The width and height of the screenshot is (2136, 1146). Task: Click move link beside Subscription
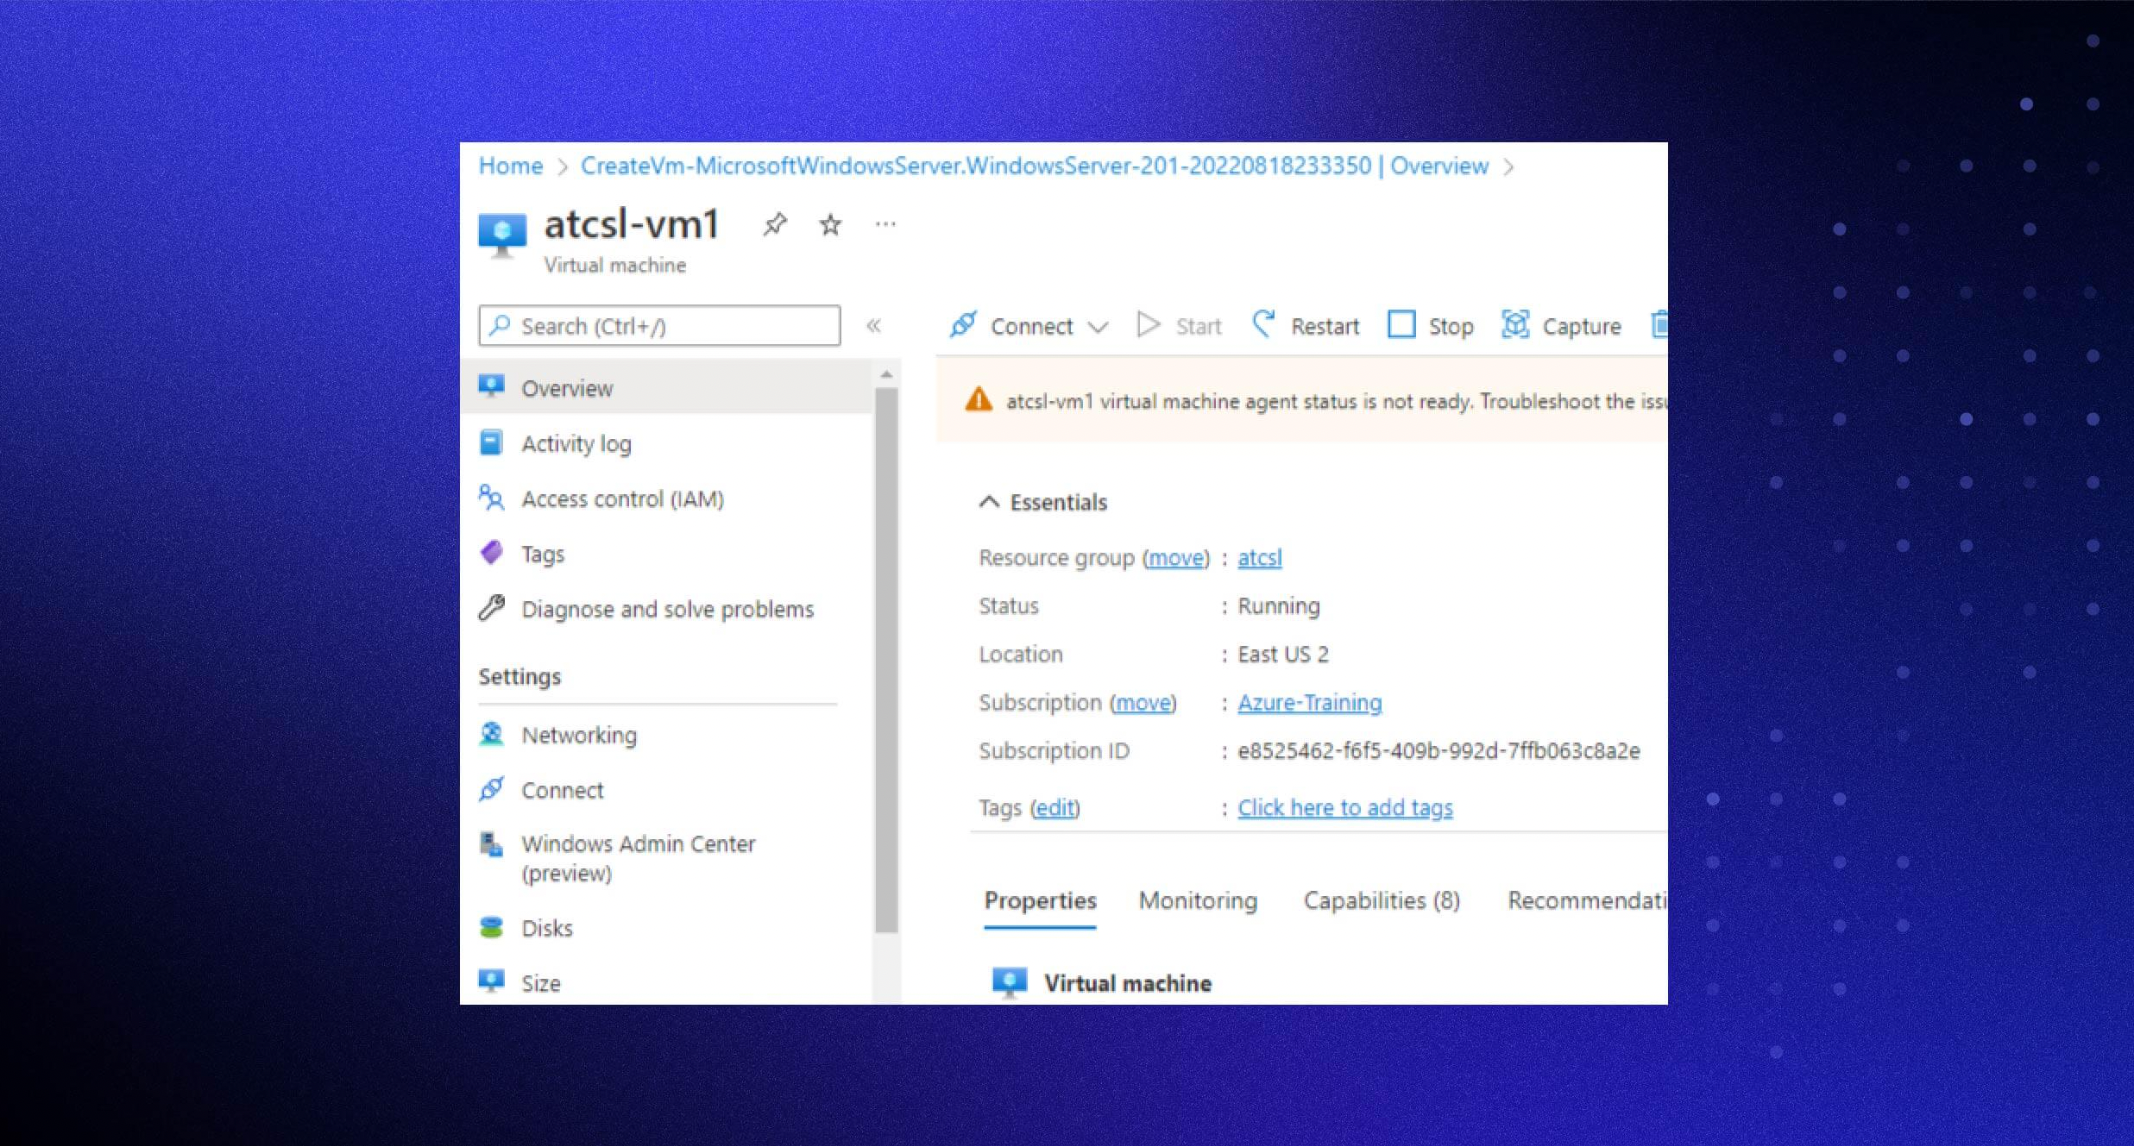(x=1142, y=703)
